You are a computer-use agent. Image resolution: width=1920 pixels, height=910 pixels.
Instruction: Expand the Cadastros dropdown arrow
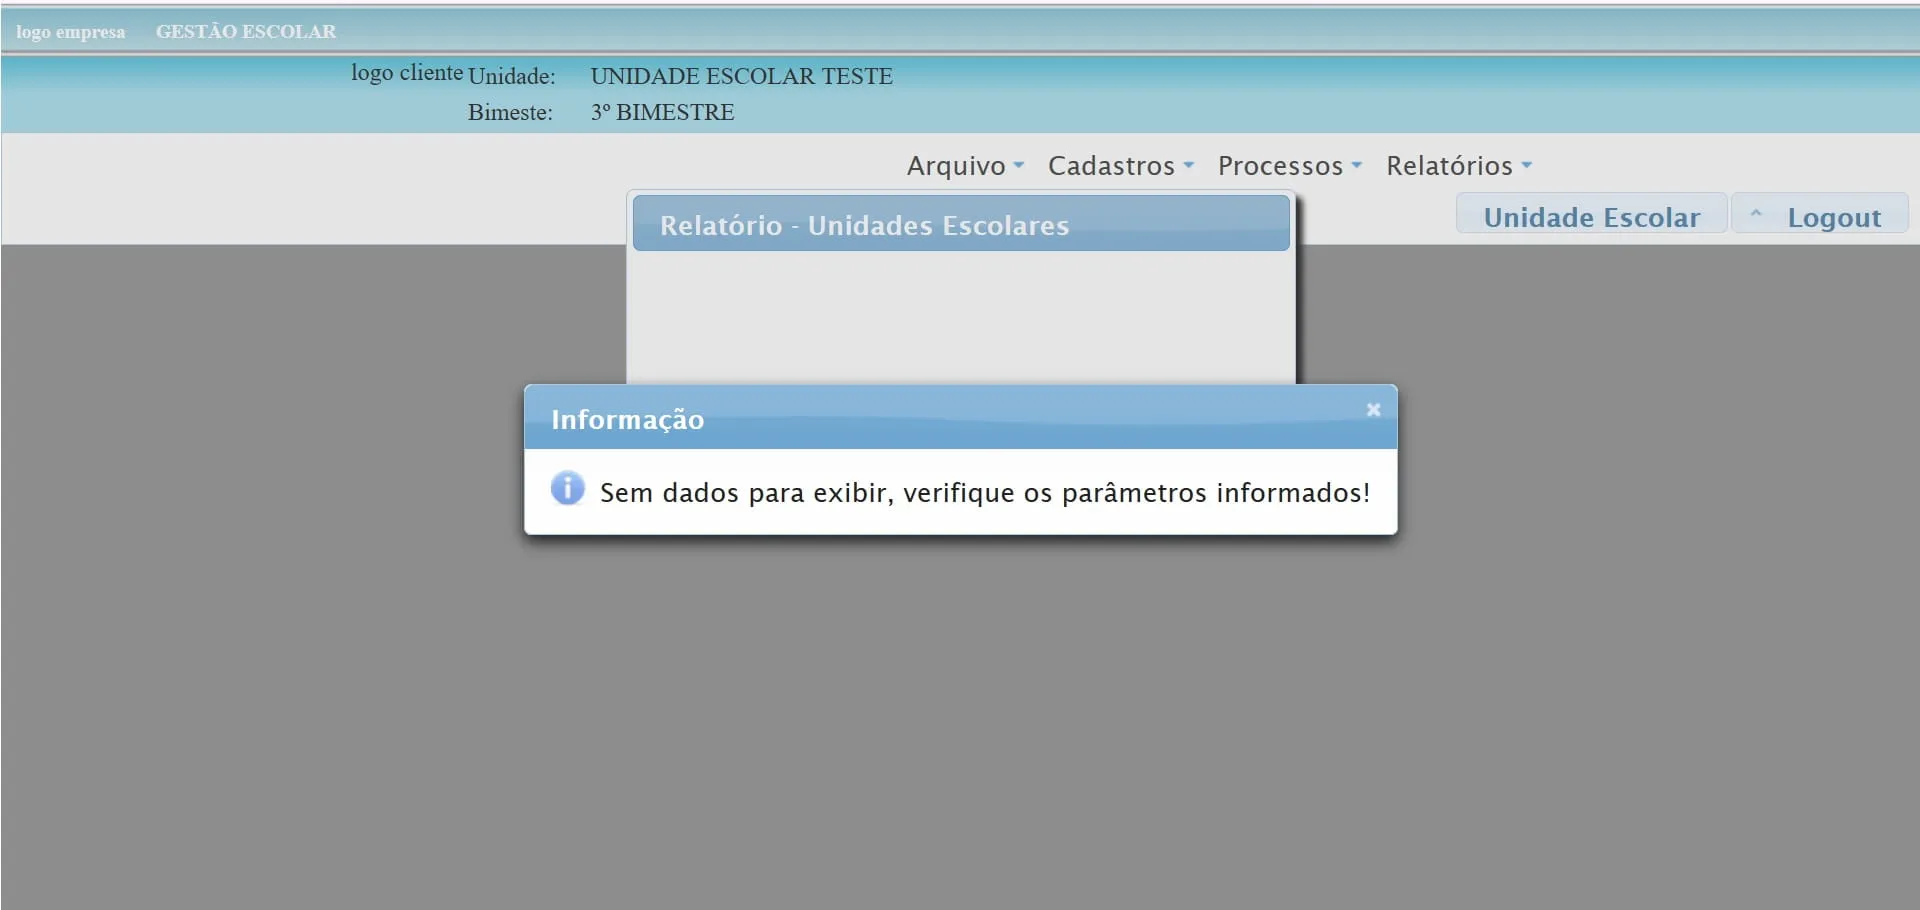coord(1189,166)
